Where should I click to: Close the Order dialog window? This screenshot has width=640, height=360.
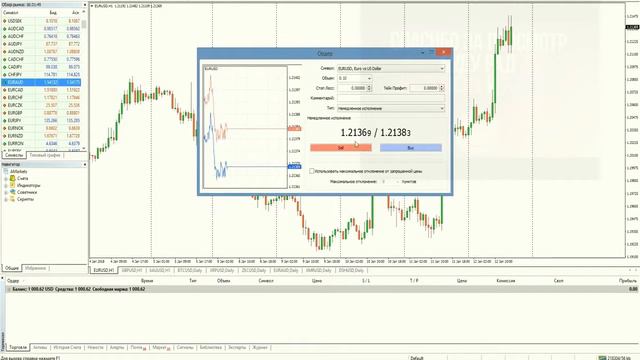pos(443,52)
